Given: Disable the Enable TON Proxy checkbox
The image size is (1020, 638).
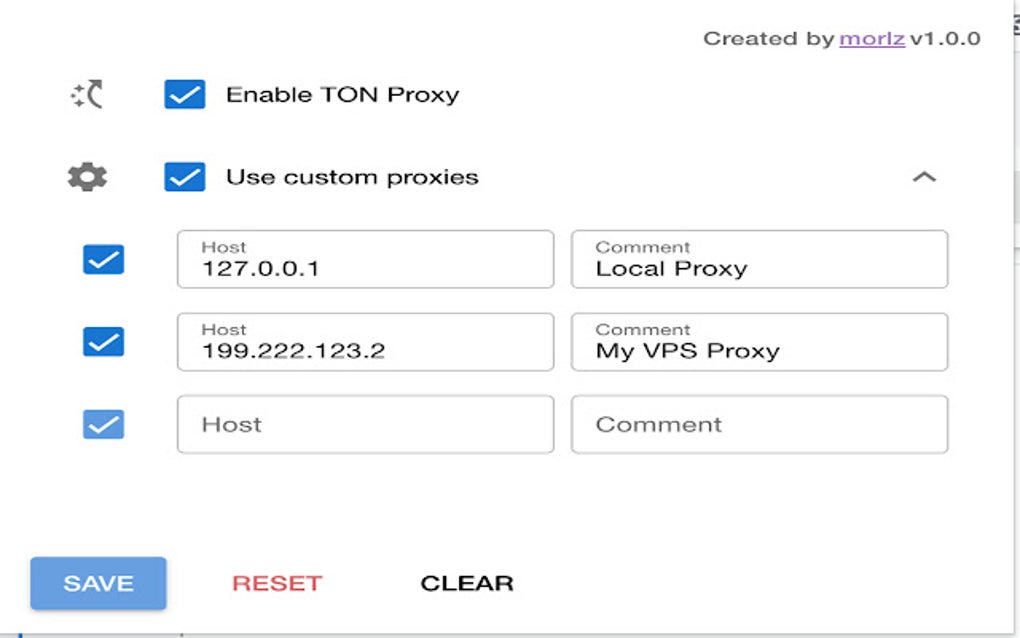Looking at the screenshot, I should pos(184,93).
